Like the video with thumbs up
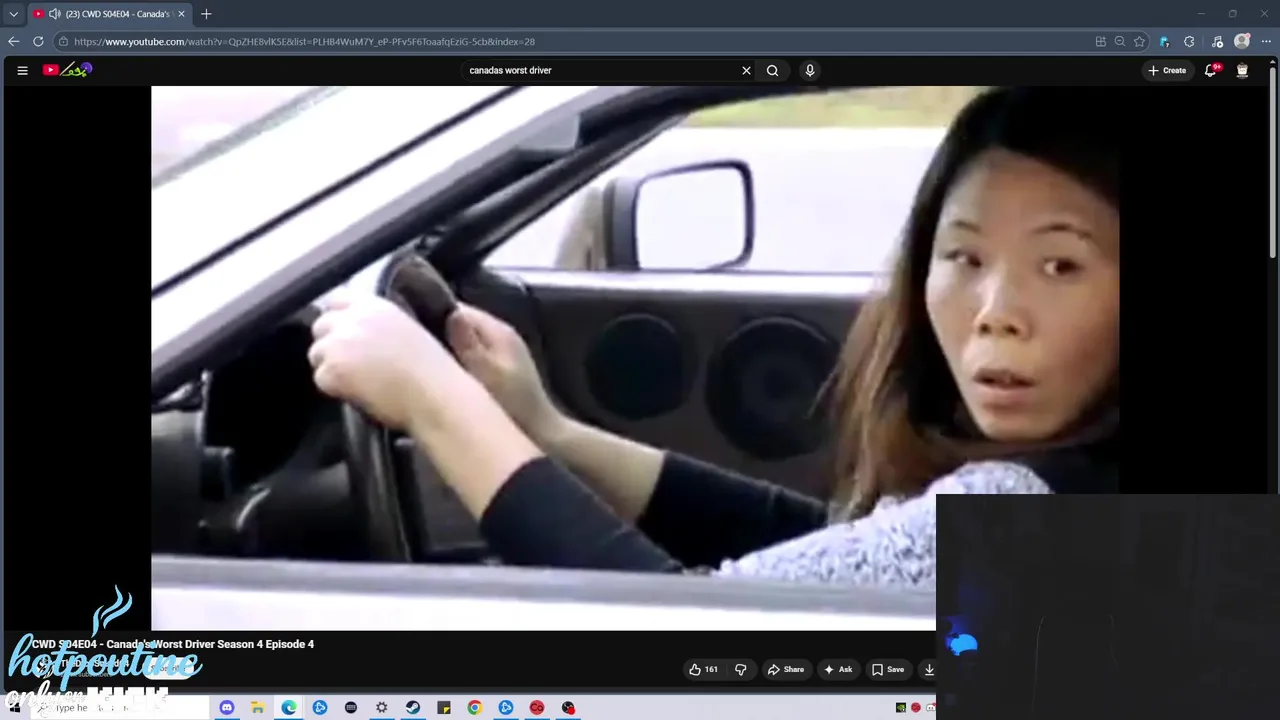This screenshot has width=1280, height=720. tap(703, 670)
